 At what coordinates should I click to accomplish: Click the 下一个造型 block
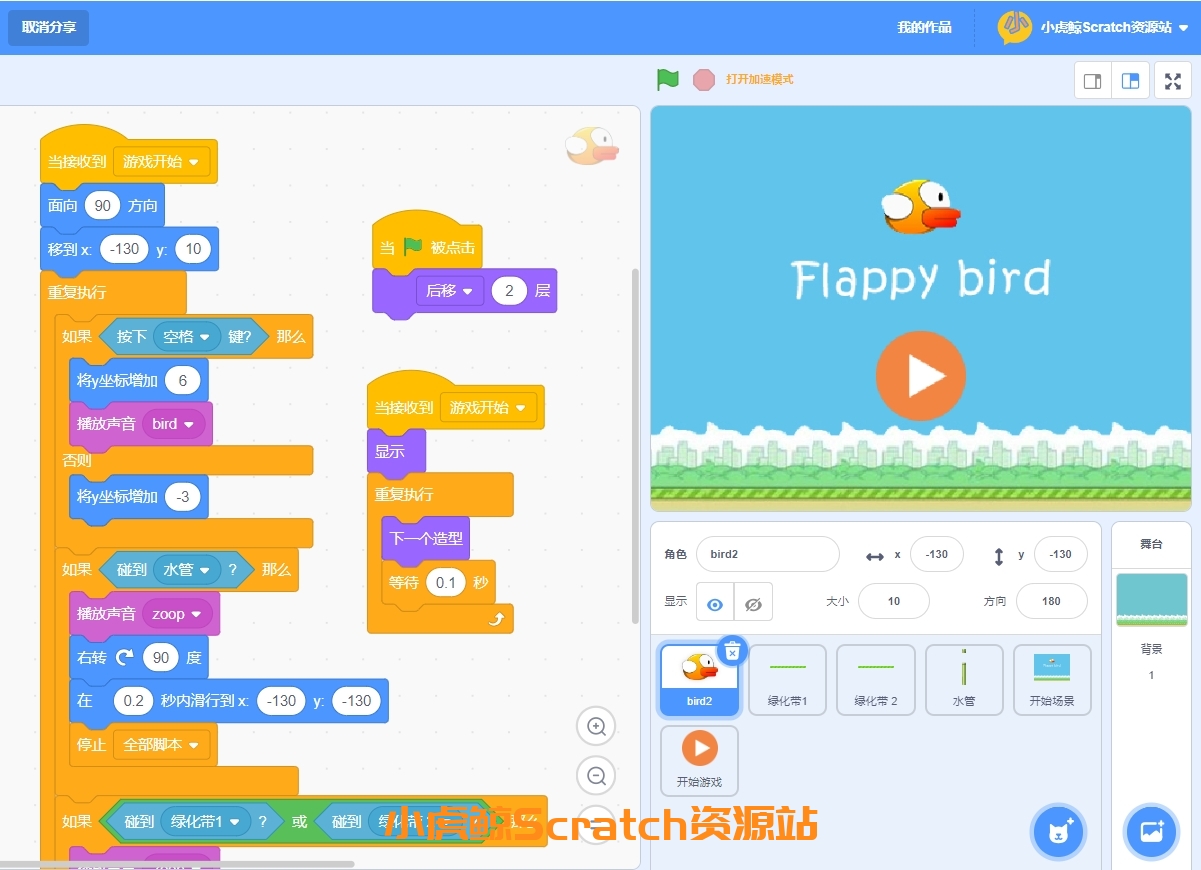[x=426, y=538]
